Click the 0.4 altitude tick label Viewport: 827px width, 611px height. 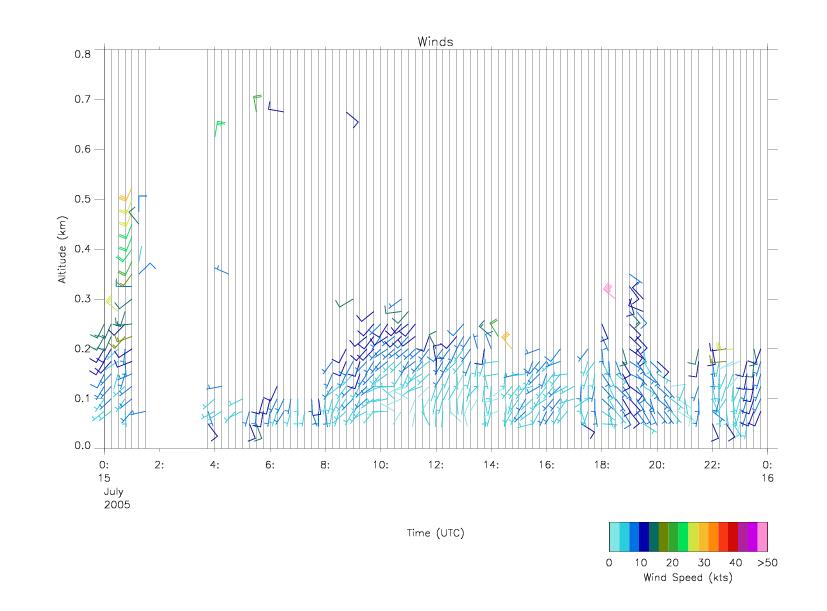[82, 249]
